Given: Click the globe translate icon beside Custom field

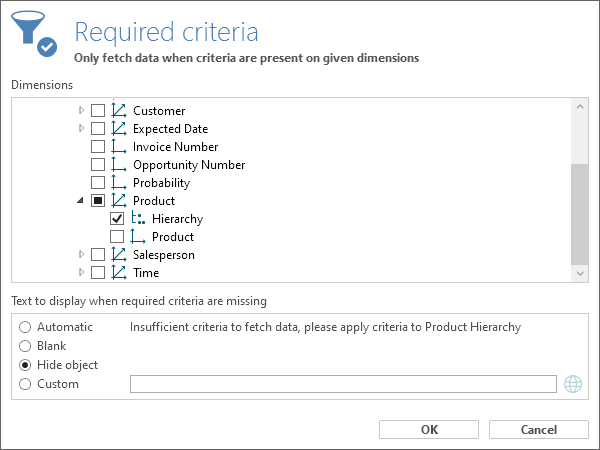Looking at the screenshot, I should (x=573, y=384).
